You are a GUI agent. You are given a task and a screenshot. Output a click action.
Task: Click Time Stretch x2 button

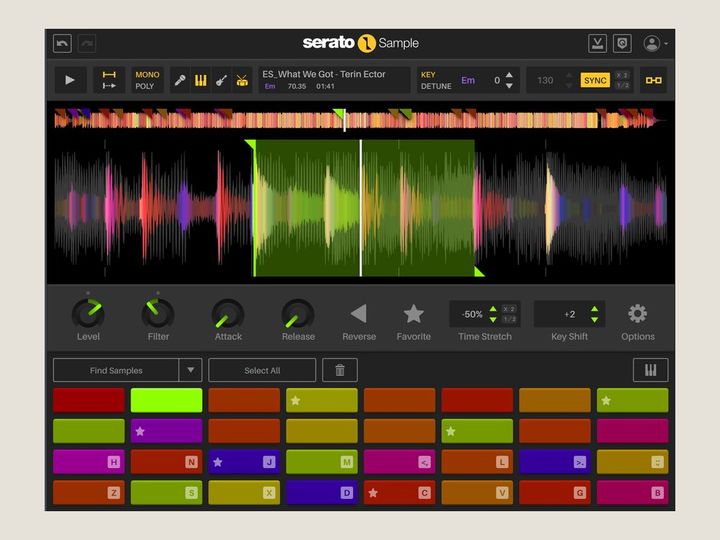[509, 309]
